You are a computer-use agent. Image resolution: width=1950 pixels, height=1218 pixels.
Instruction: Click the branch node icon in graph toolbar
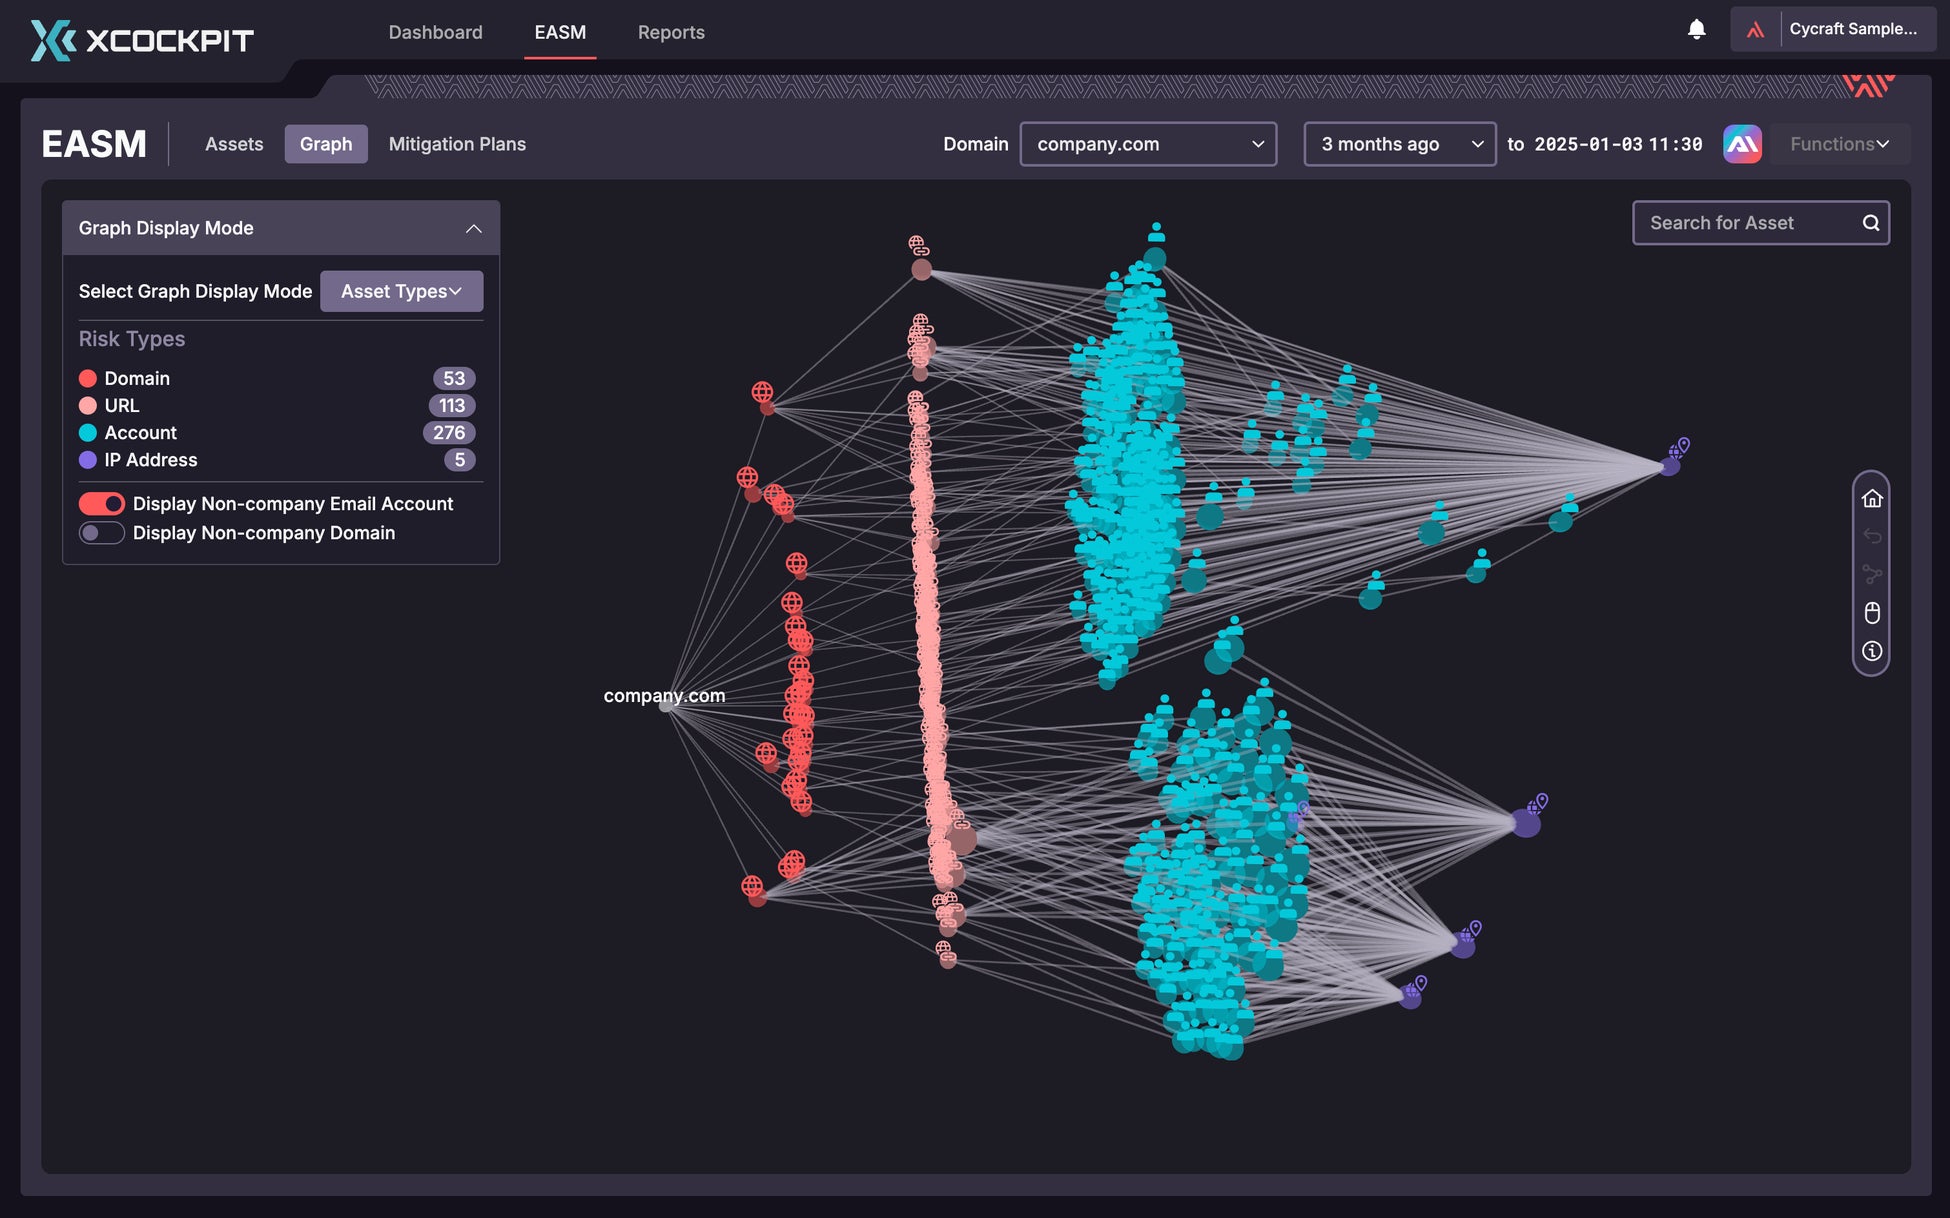1872,574
